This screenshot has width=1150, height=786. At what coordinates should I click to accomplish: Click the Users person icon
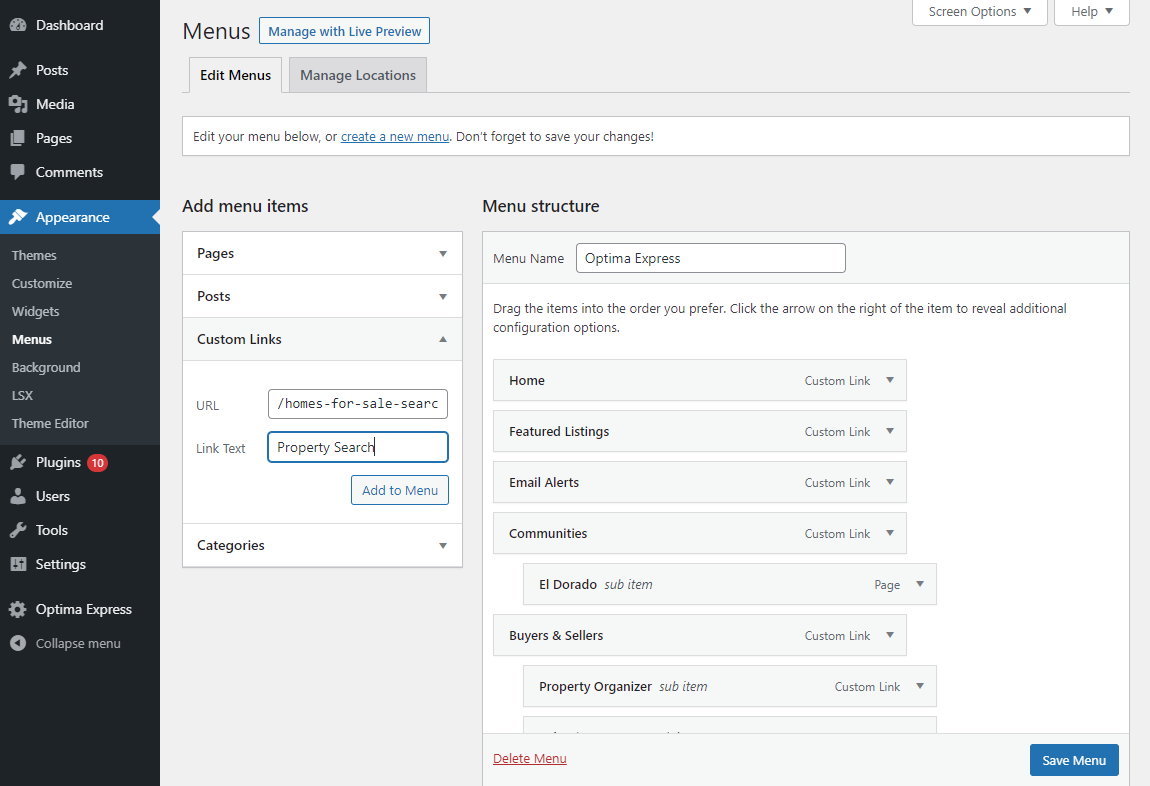tap(18, 496)
